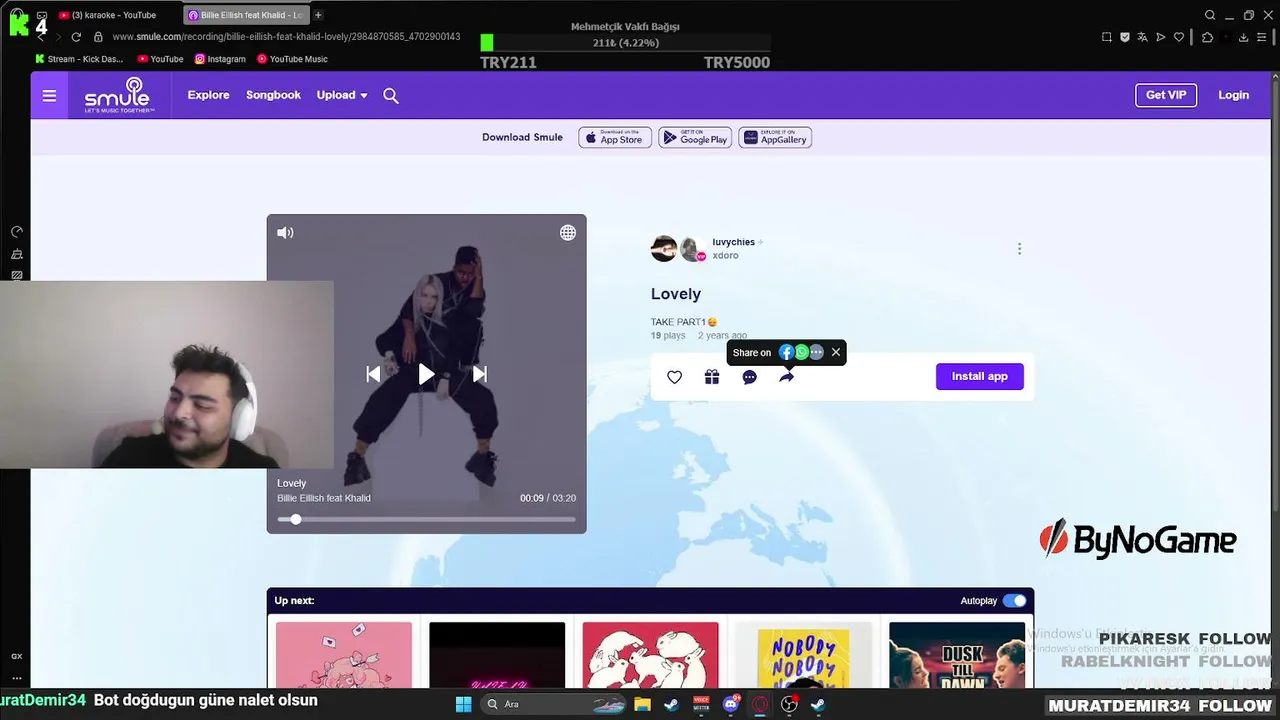Close the Share on popup

coord(836,352)
